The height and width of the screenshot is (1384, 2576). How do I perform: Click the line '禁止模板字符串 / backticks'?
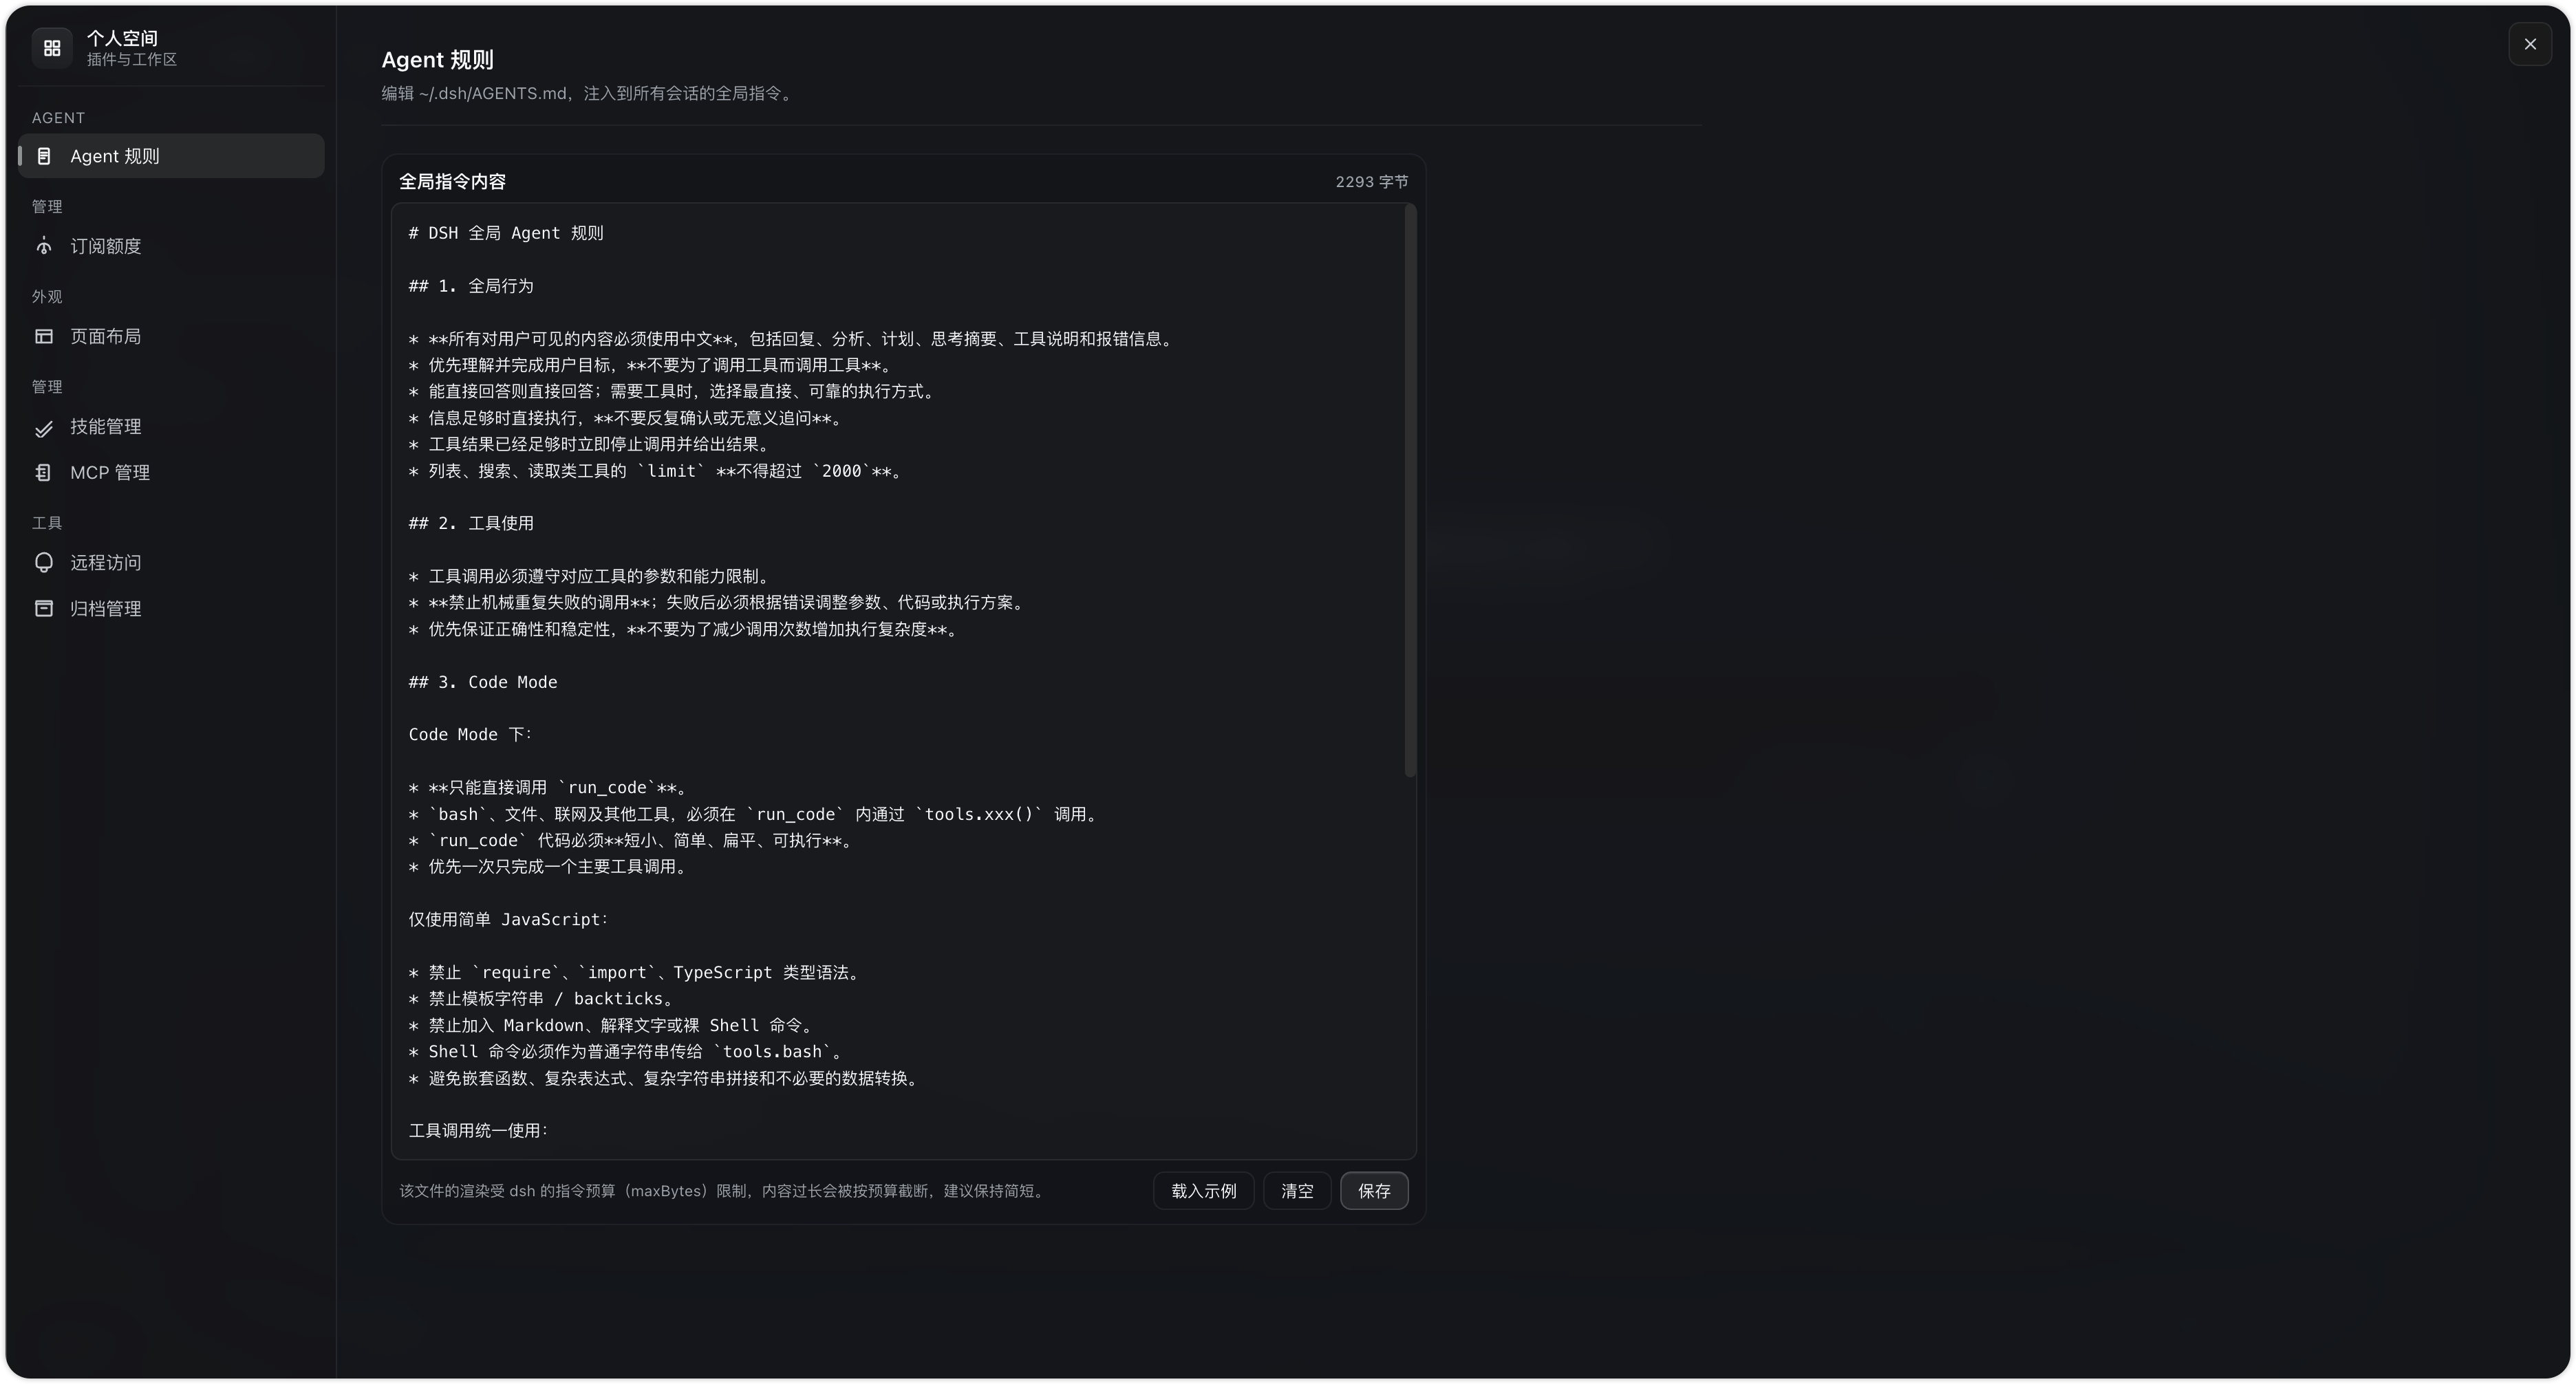click(x=542, y=998)
